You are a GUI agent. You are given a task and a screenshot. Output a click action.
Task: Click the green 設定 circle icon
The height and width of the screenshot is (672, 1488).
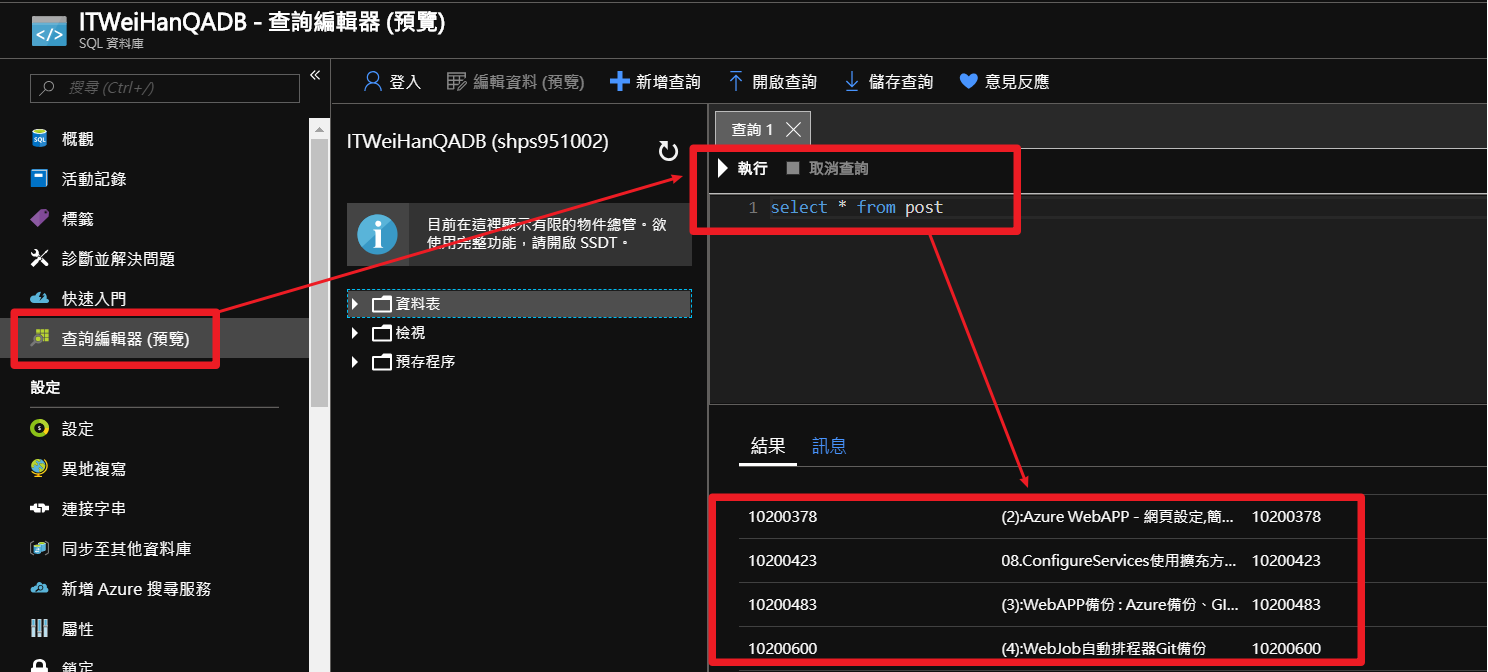40,429
